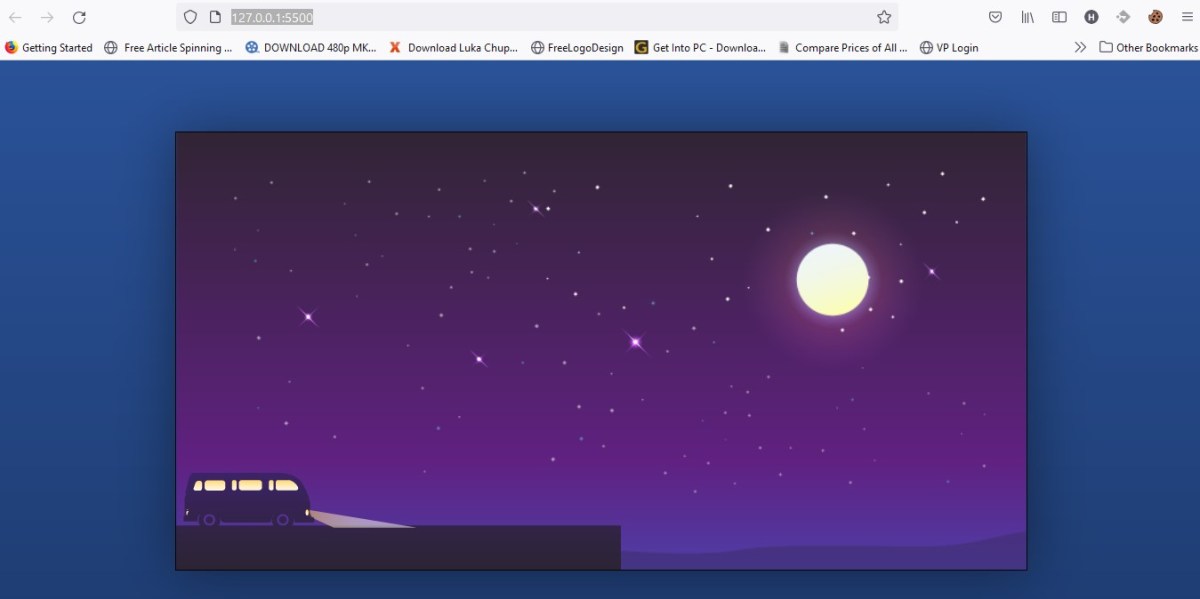Go forward to the next page
1200x599 pixels.
click(x=47, y=17)
